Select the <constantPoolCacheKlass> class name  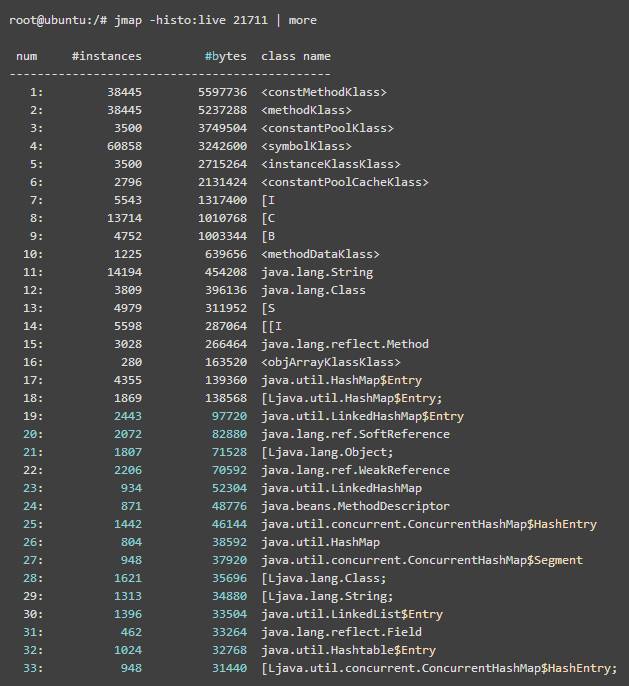tap(345, 182)
